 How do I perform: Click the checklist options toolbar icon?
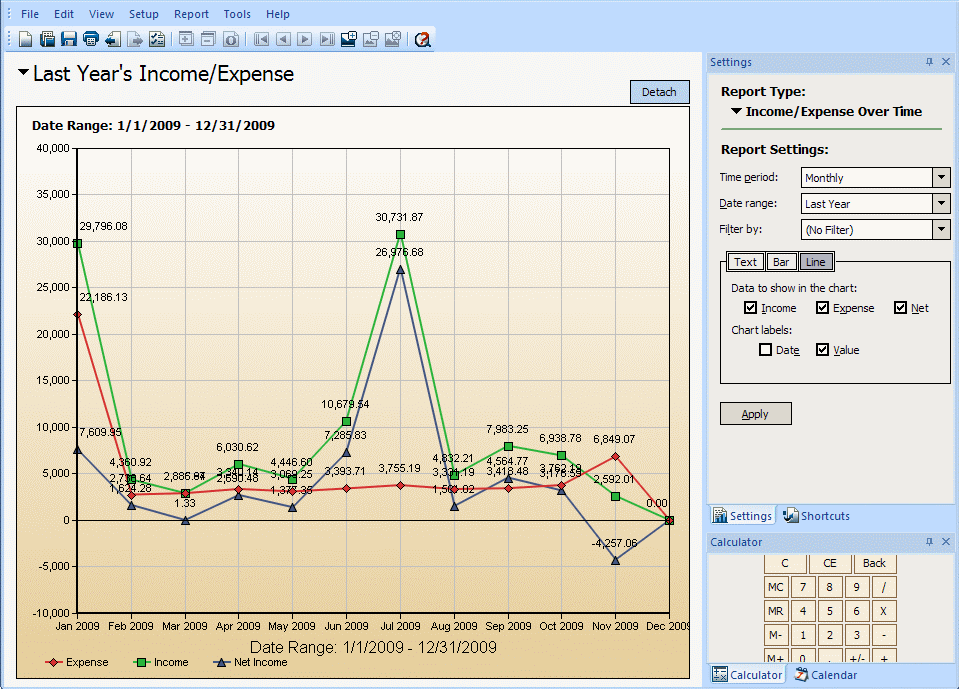point(157,40)
